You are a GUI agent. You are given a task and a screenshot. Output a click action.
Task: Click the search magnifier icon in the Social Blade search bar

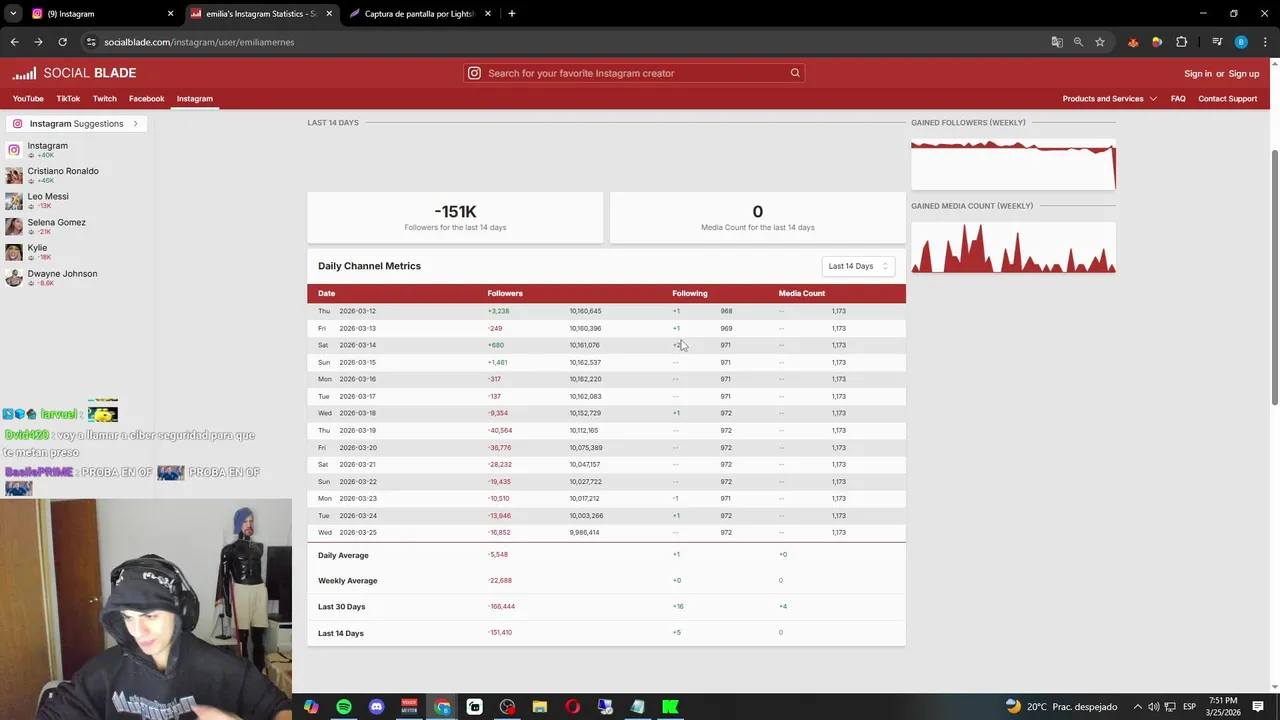(795, 73)
